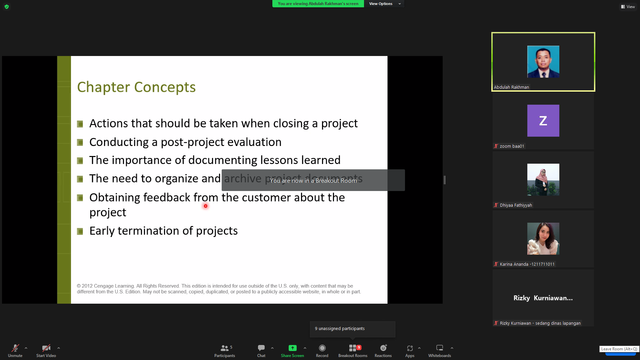
Task: Open the Chat panel
Action: [261, 350]
